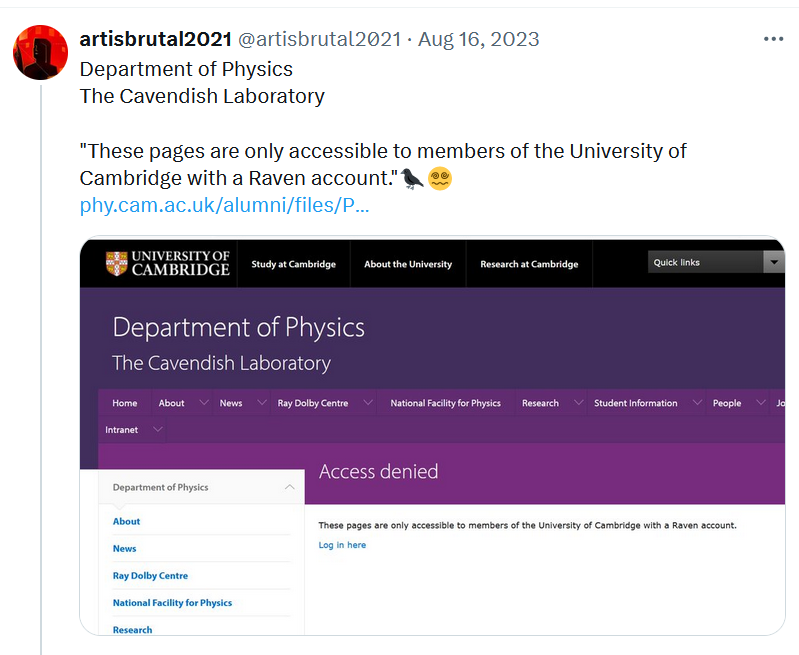799x655 pixels.
Task: Expand the Research tab chevron
Action: [578, 402]
